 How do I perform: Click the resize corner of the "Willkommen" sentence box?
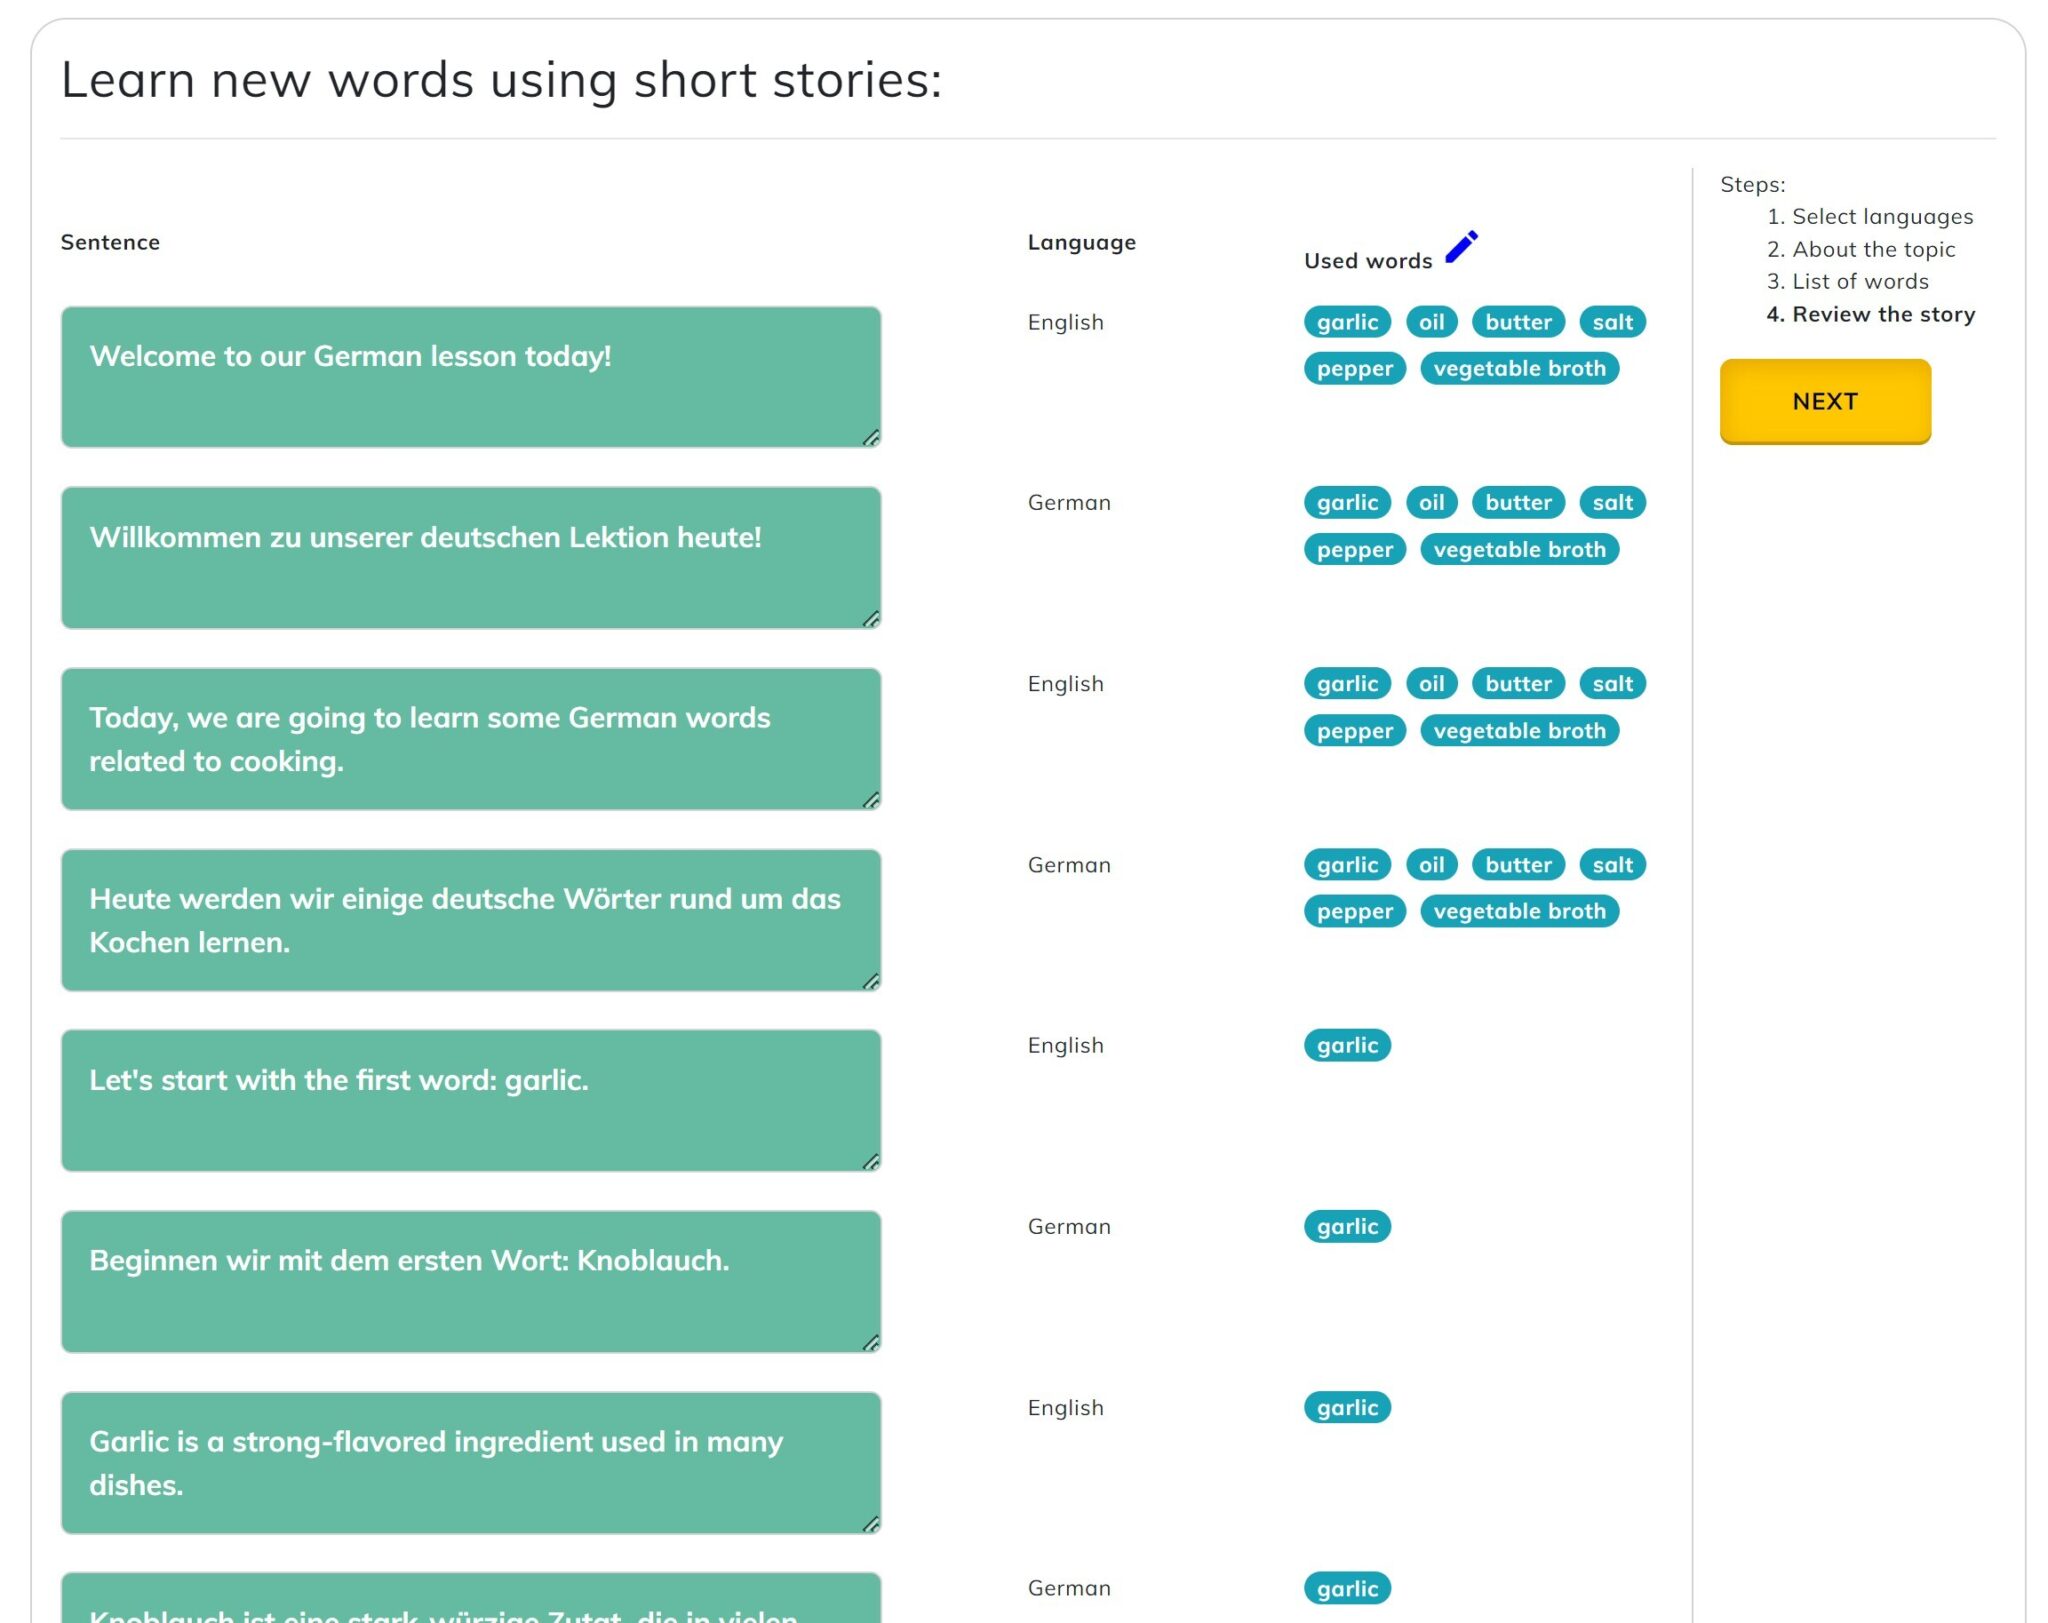tap(871, 620)
